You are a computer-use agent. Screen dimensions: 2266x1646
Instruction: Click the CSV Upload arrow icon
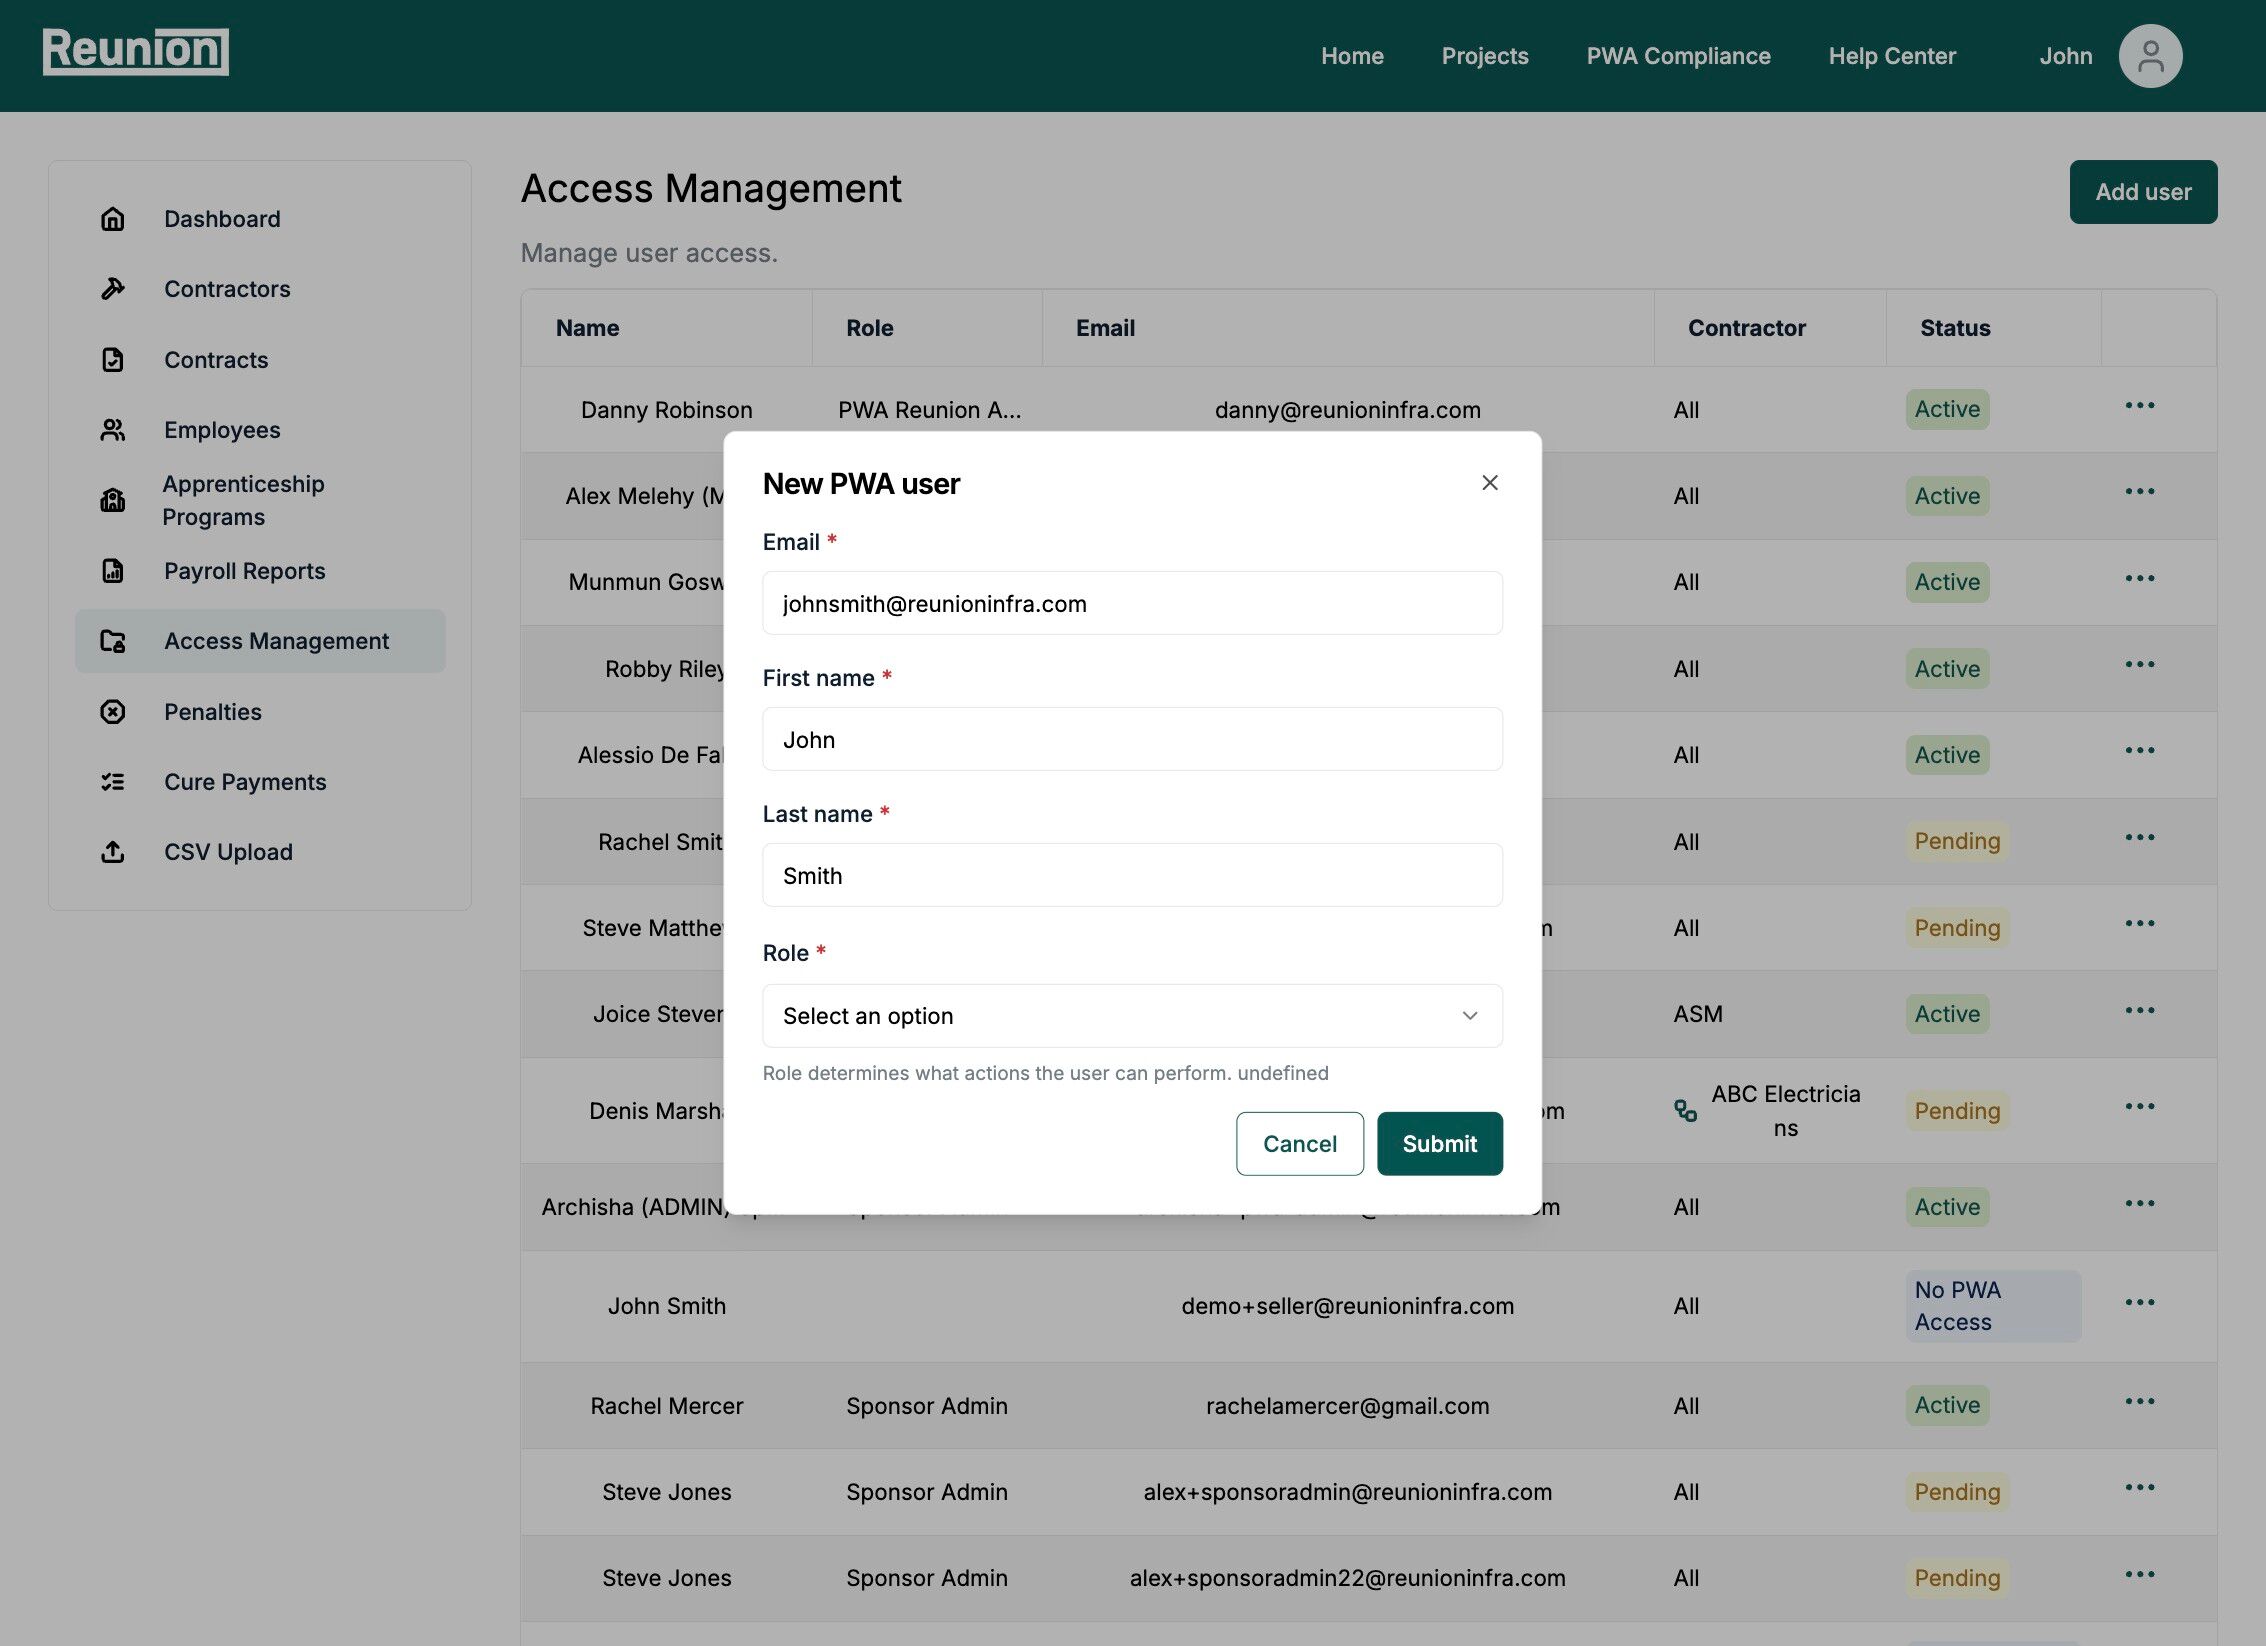[113, 852]
